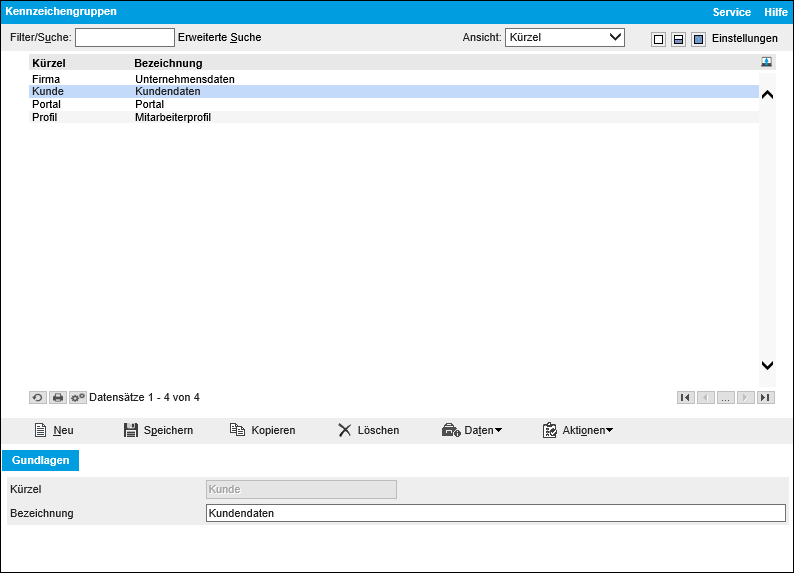Open list settings gear icon
Image resolution: width=794 pixels, height=573 pixels.
[x=78, y=397]
